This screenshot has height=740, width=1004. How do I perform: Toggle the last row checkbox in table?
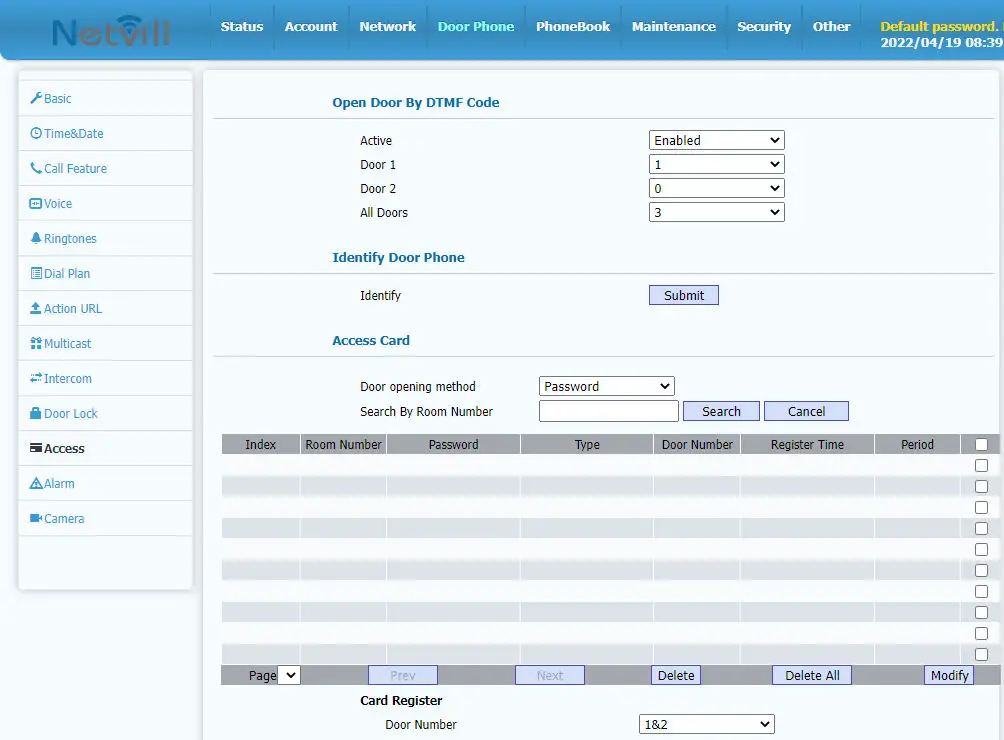(x=981, y=654)
